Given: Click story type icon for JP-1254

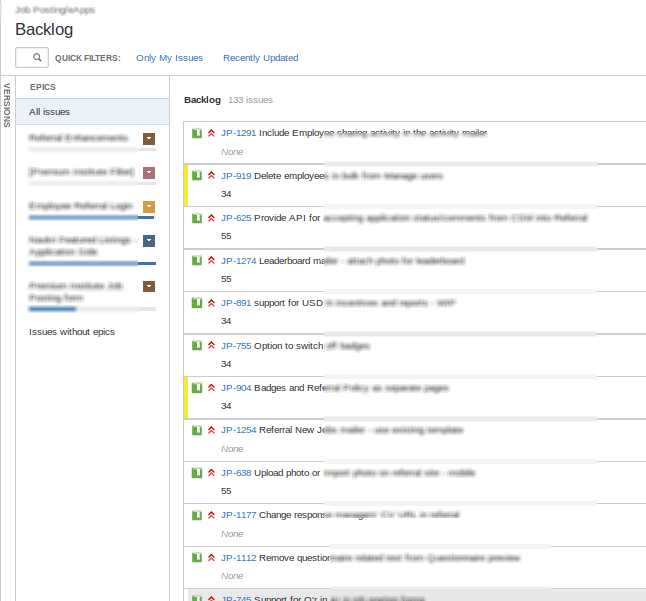Looking at the screenshot, I should [197, 430].
